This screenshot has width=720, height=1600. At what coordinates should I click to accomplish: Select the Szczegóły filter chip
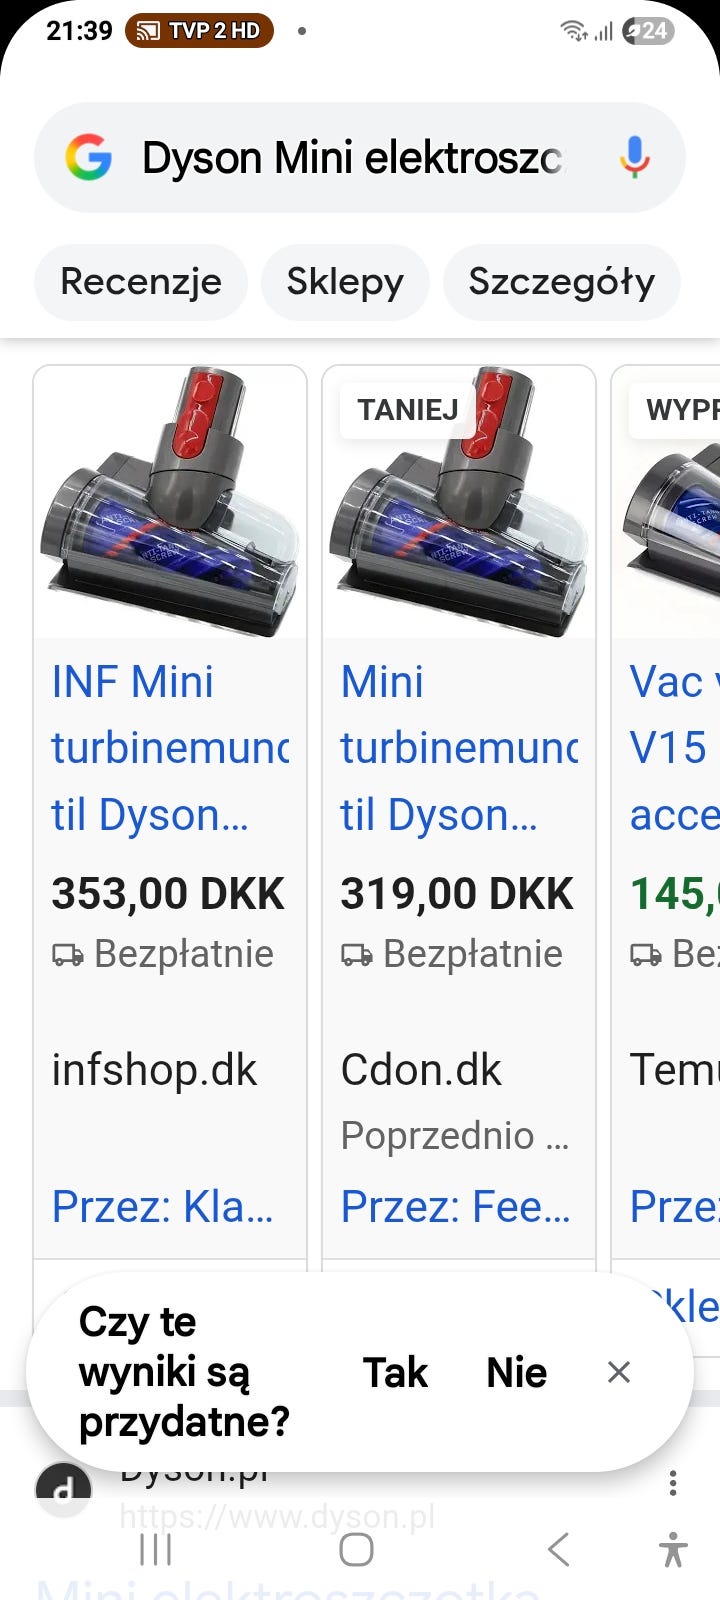[x=561, y=282]
